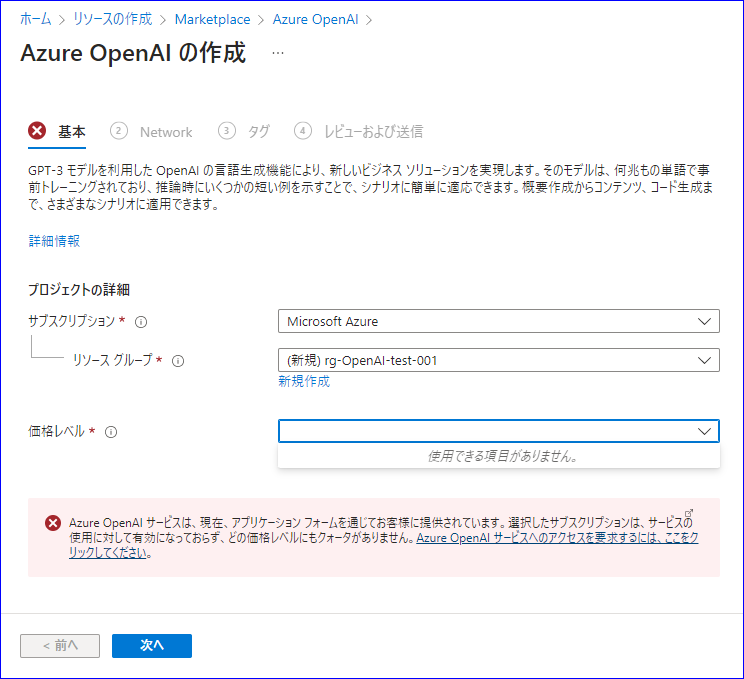Click 新規作成 link under resource group
Viewport: 744px width, 679px height.
point(304,381)
